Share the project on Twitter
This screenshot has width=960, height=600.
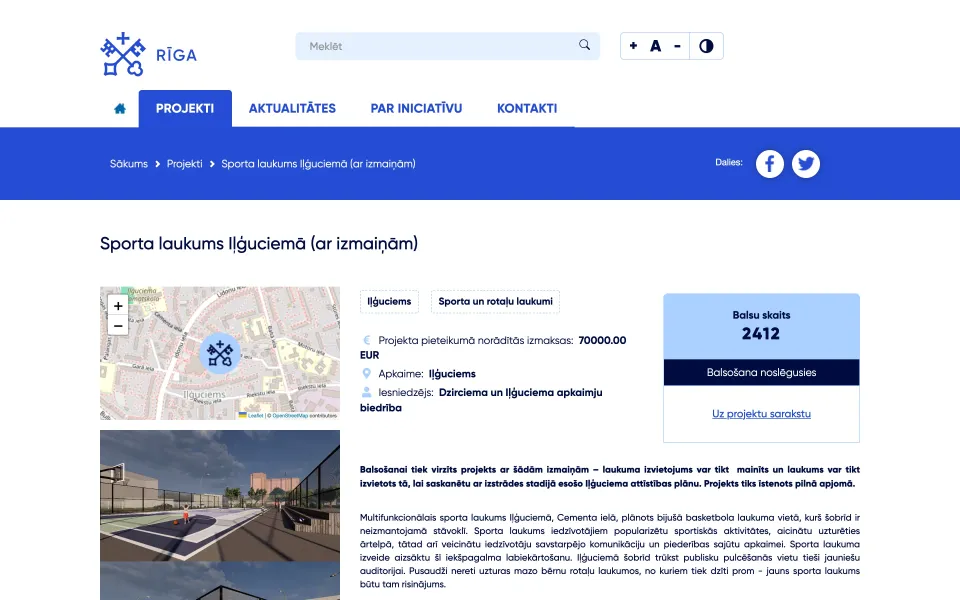(x=806, y=164)
